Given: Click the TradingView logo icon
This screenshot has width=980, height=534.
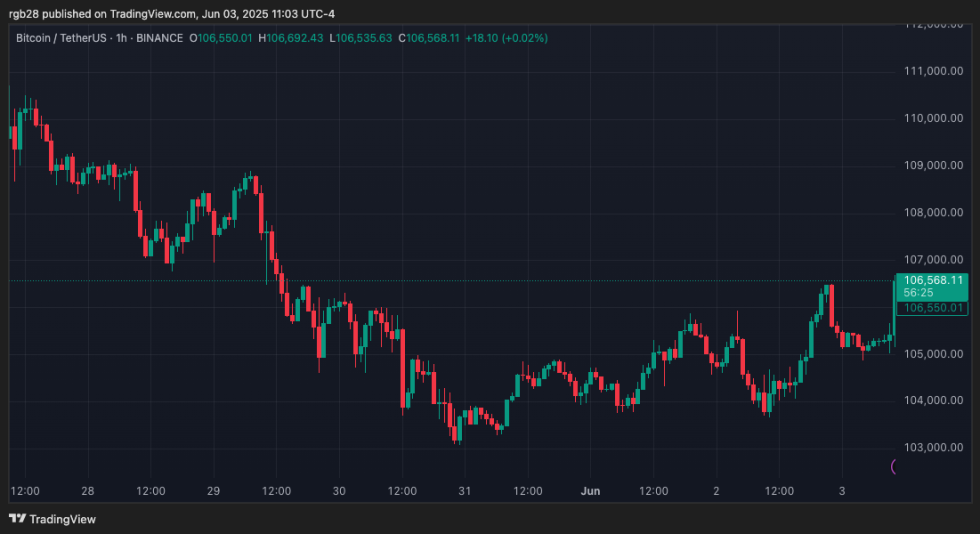Looking at the screenshot, I should pyautogui.click(x=17, y=518).
